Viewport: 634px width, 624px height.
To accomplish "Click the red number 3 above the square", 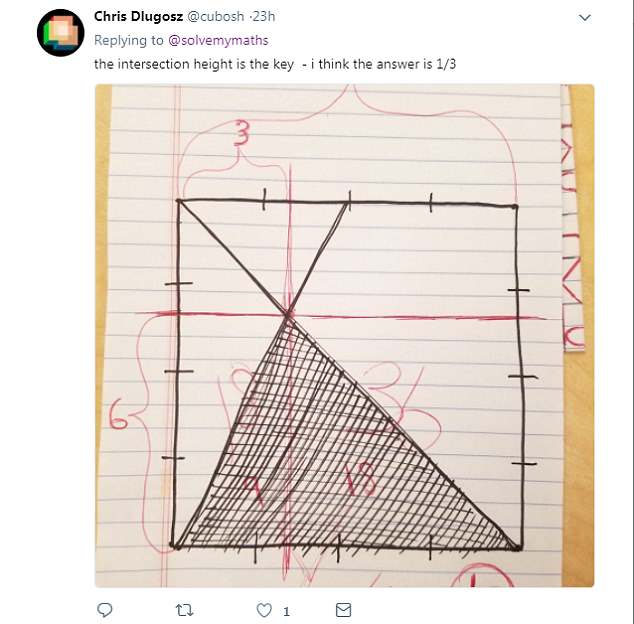I will [x=240, y=135].
